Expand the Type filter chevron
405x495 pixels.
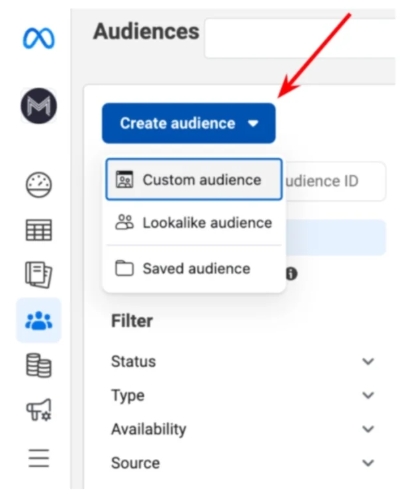click(x=368, y=395)
